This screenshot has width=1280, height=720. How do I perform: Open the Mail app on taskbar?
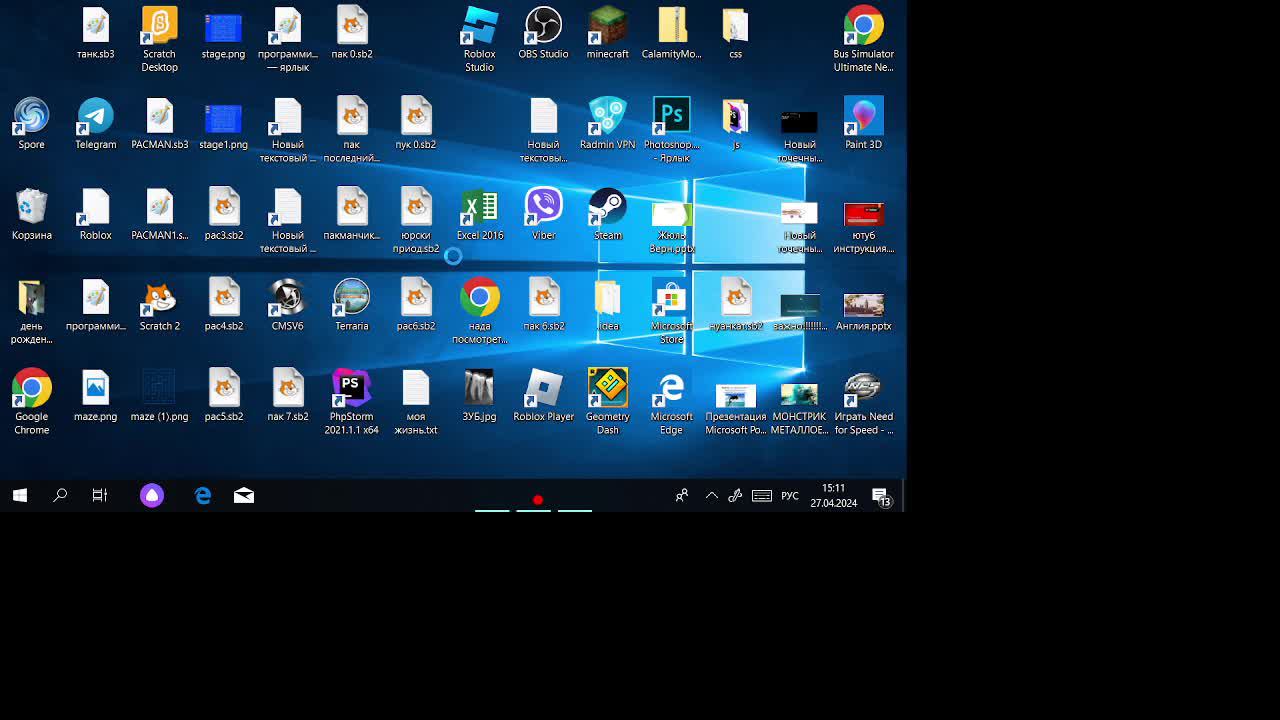[244, 495]
